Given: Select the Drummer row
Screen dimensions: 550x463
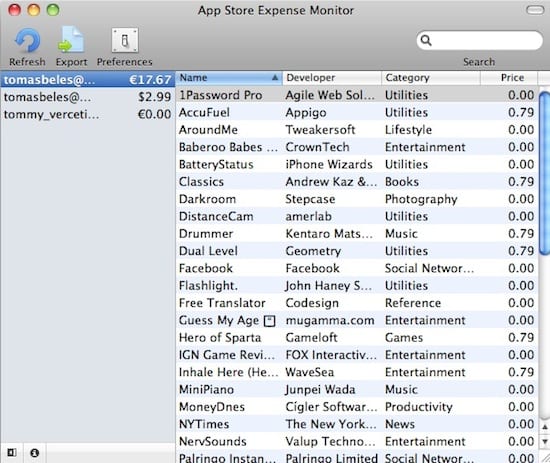Looking at the screenshot, I should click(357, 234).
